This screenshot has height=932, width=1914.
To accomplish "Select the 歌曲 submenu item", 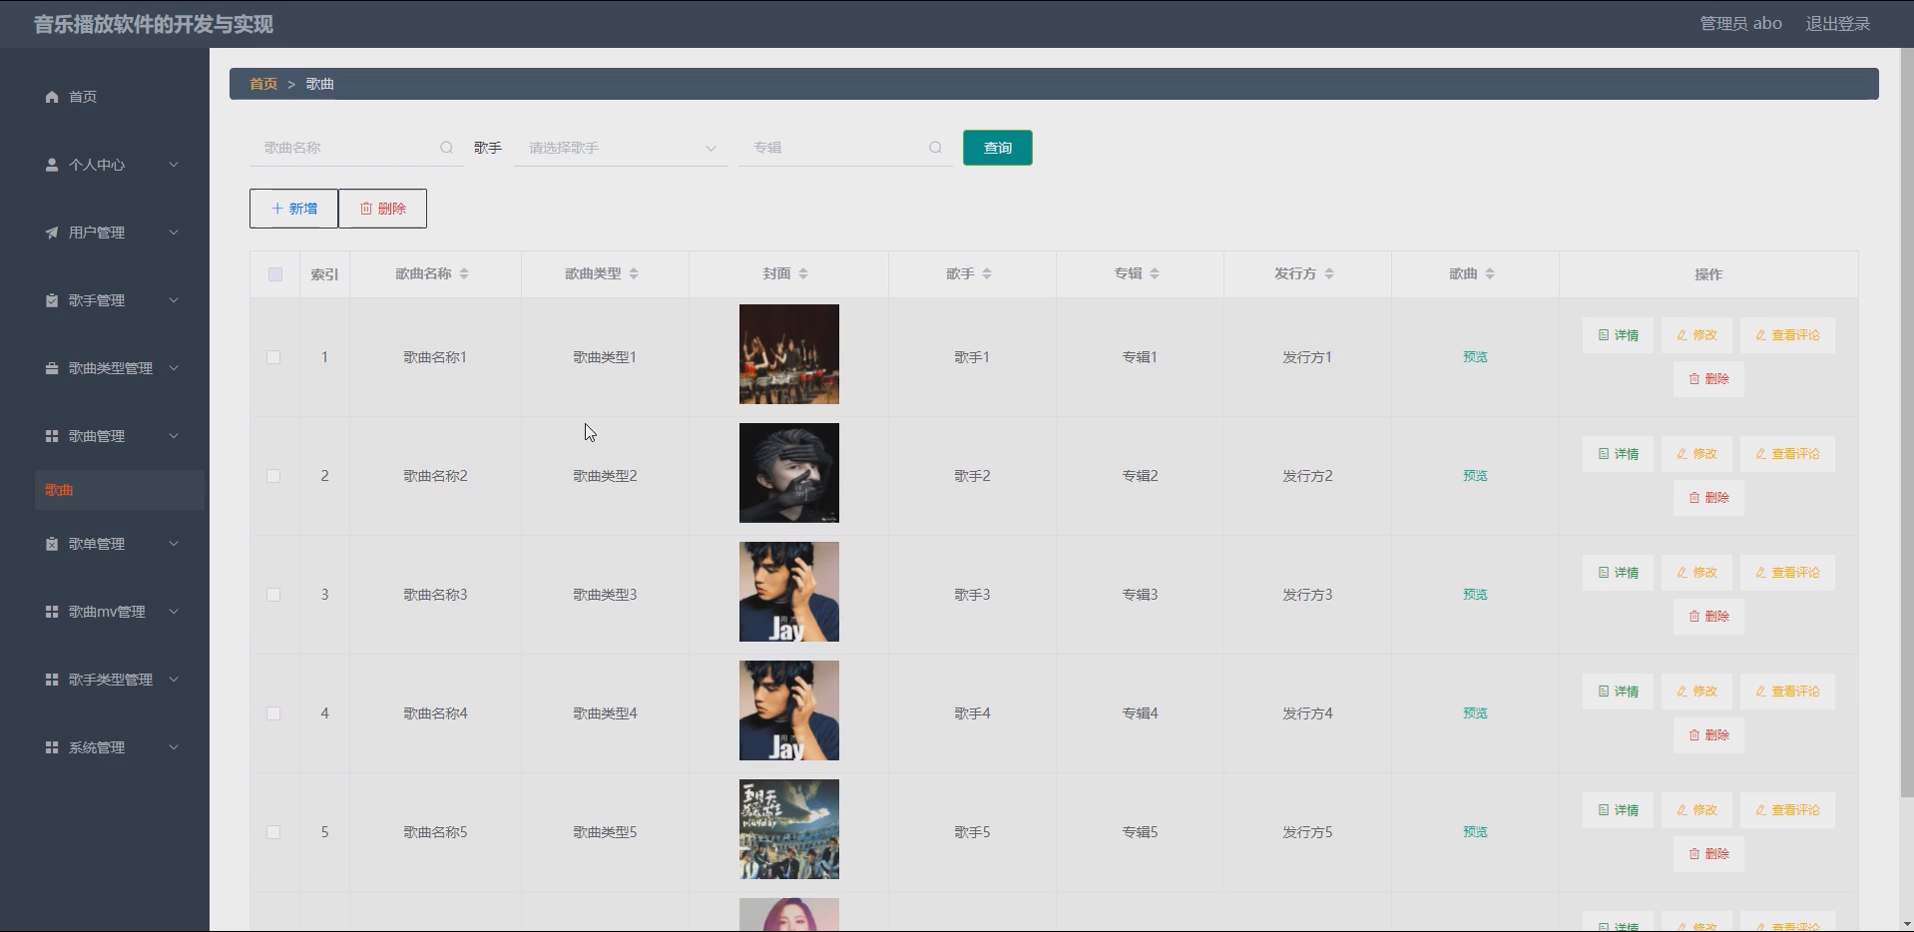I will point(118,490).
